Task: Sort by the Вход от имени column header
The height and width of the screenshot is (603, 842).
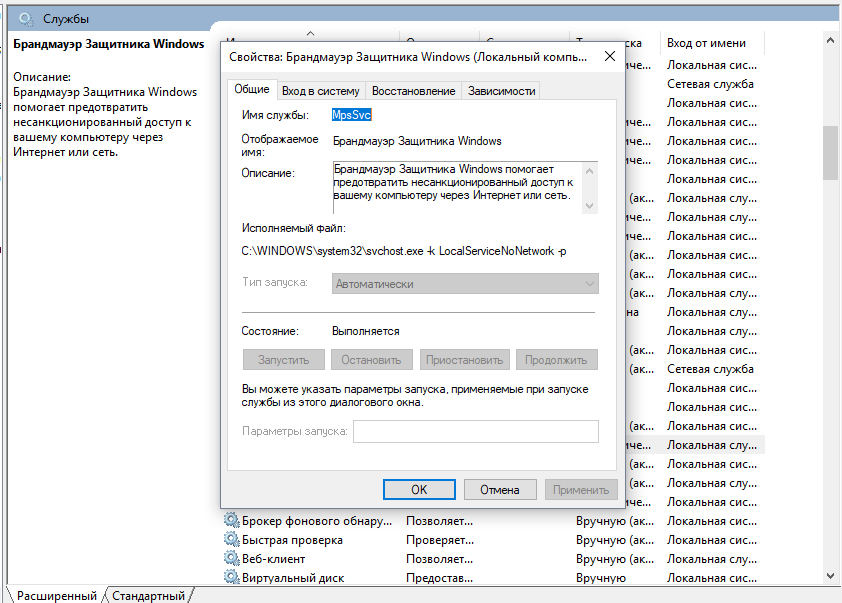Action: (711, 43)
